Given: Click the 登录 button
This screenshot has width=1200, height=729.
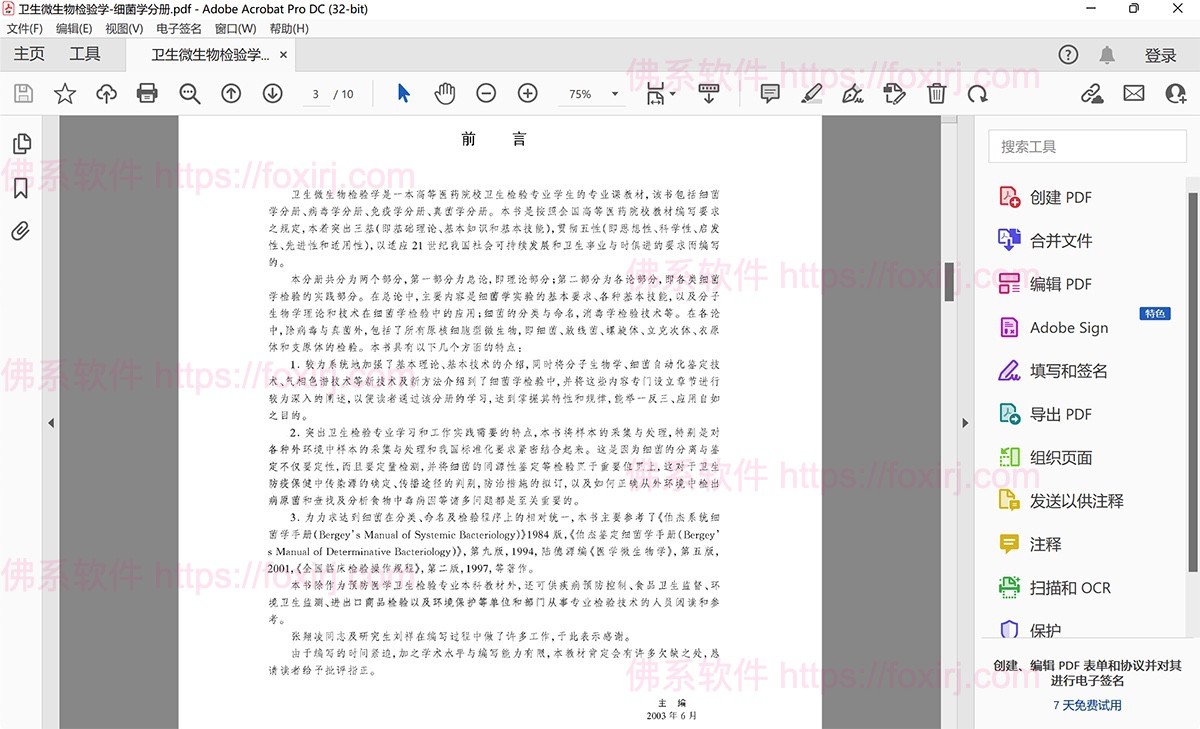Looking at the screenshot, I should coord(1161,55).
